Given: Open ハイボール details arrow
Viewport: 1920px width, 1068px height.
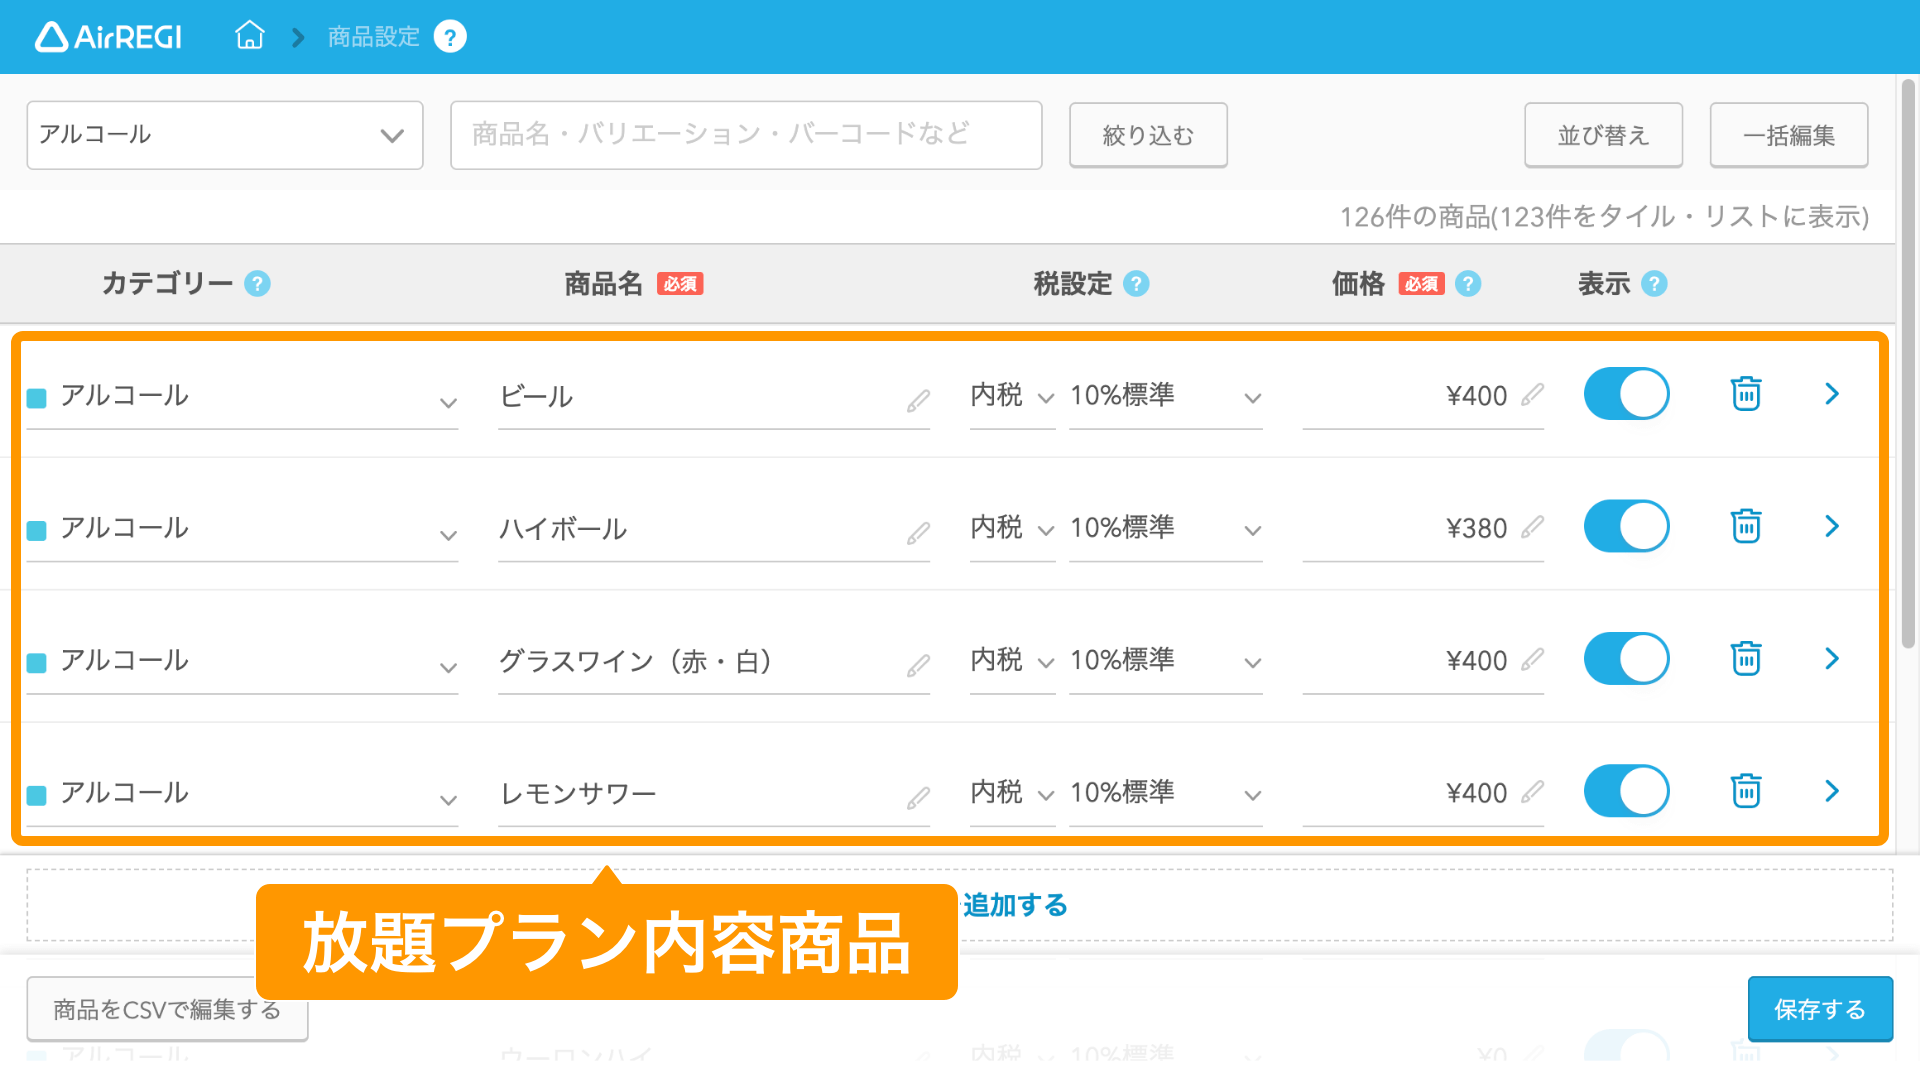Looking at the screenshot, I should [x=1832, y=526].
